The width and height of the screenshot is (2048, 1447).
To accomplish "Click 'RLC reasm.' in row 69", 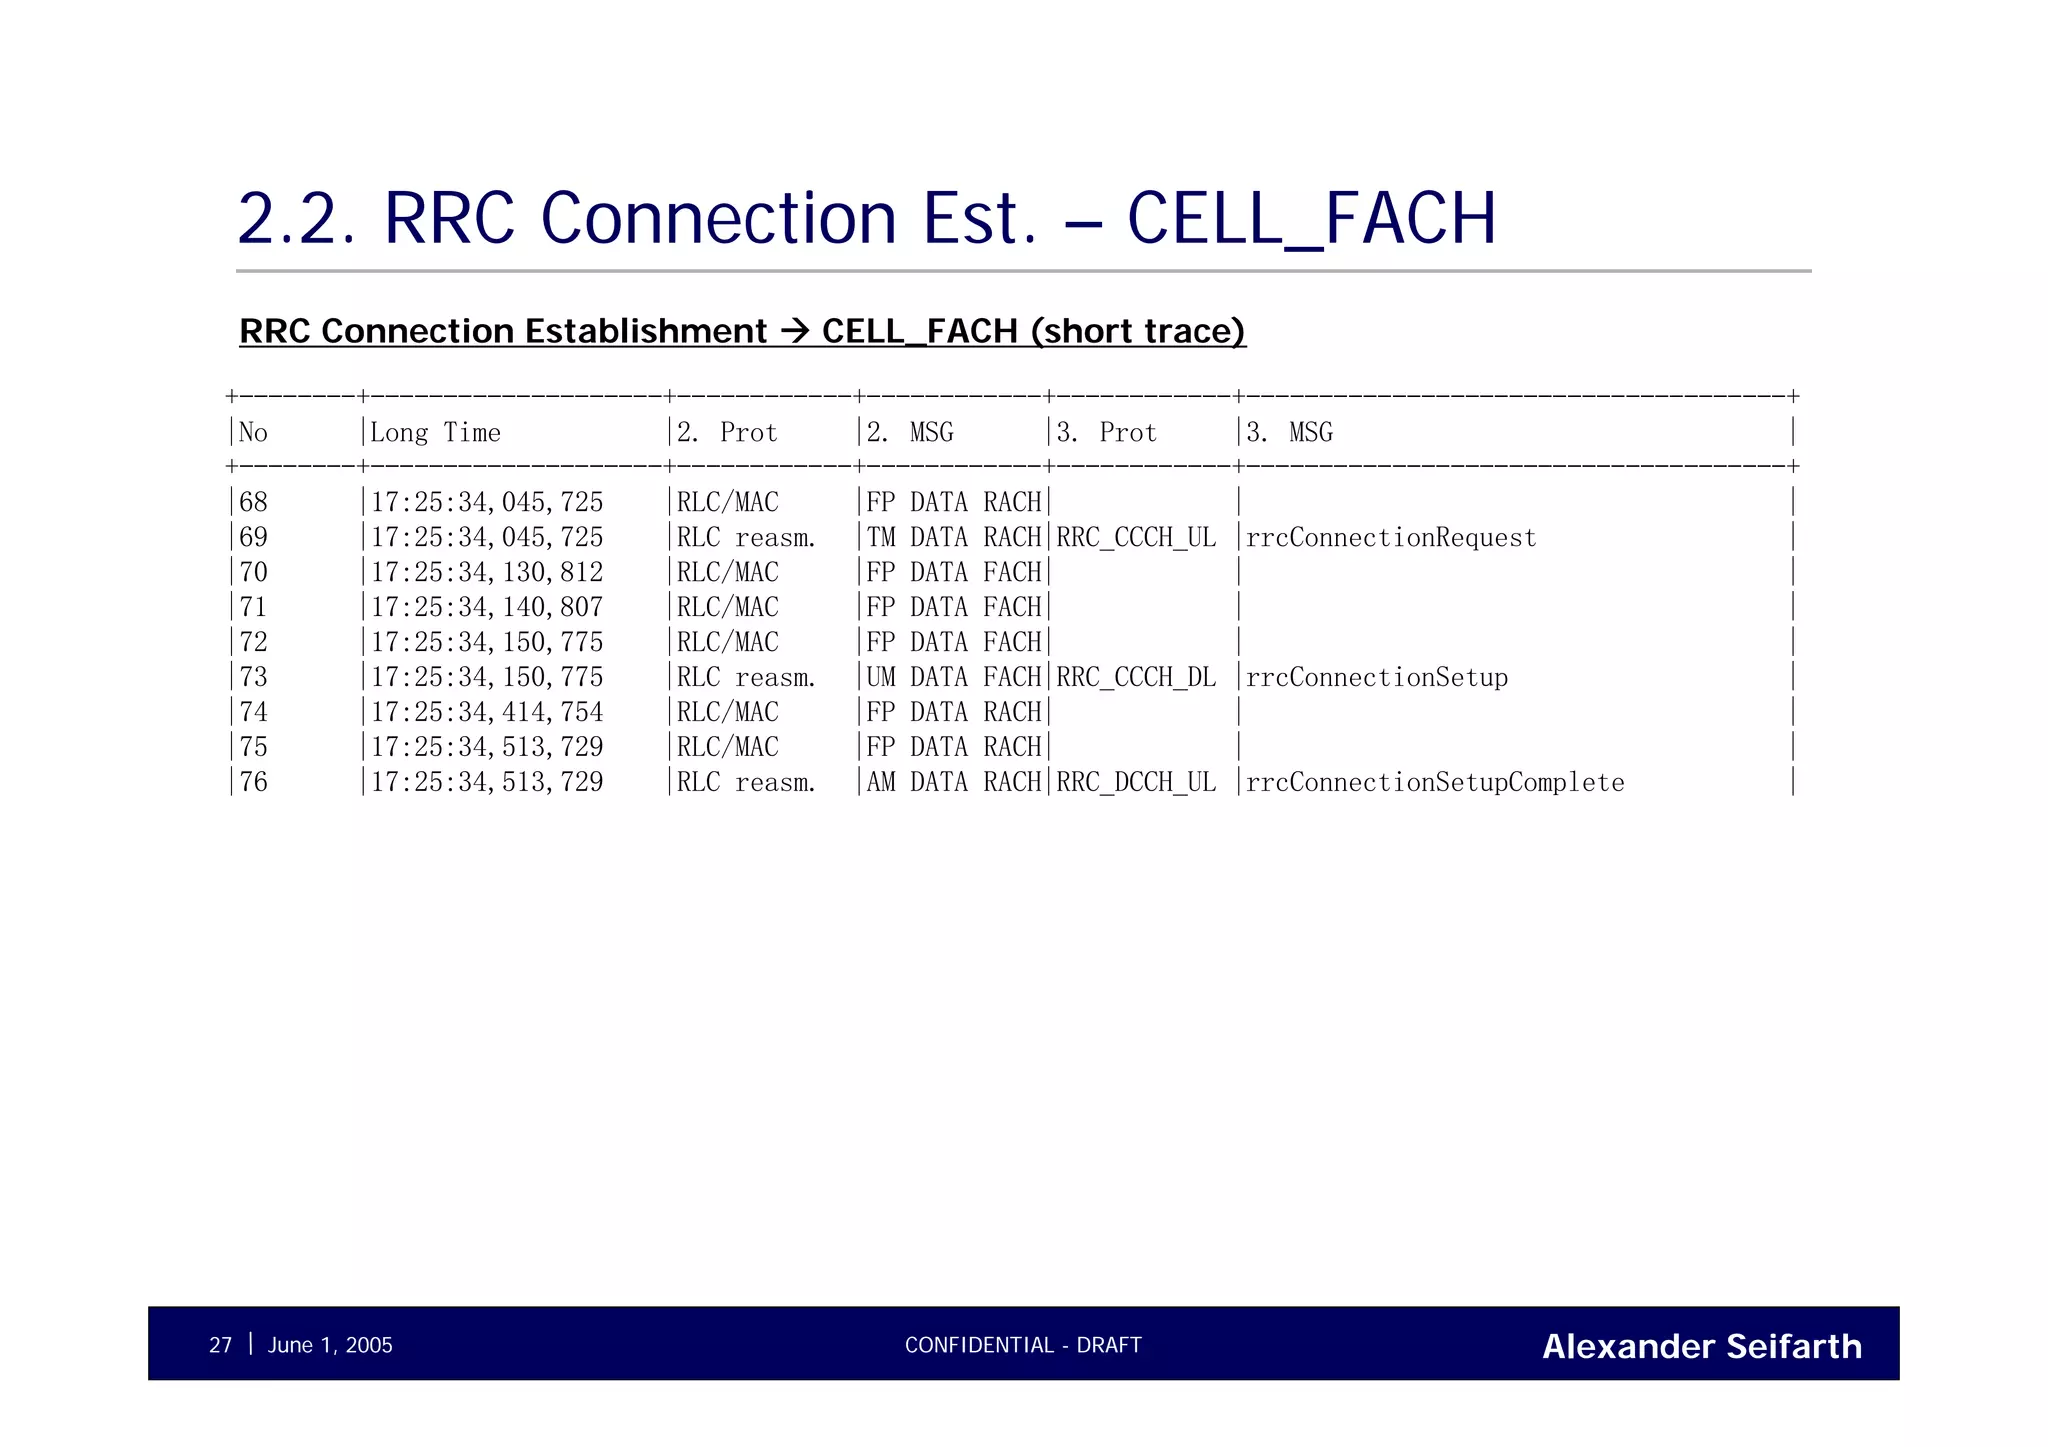I will (747, 537).
